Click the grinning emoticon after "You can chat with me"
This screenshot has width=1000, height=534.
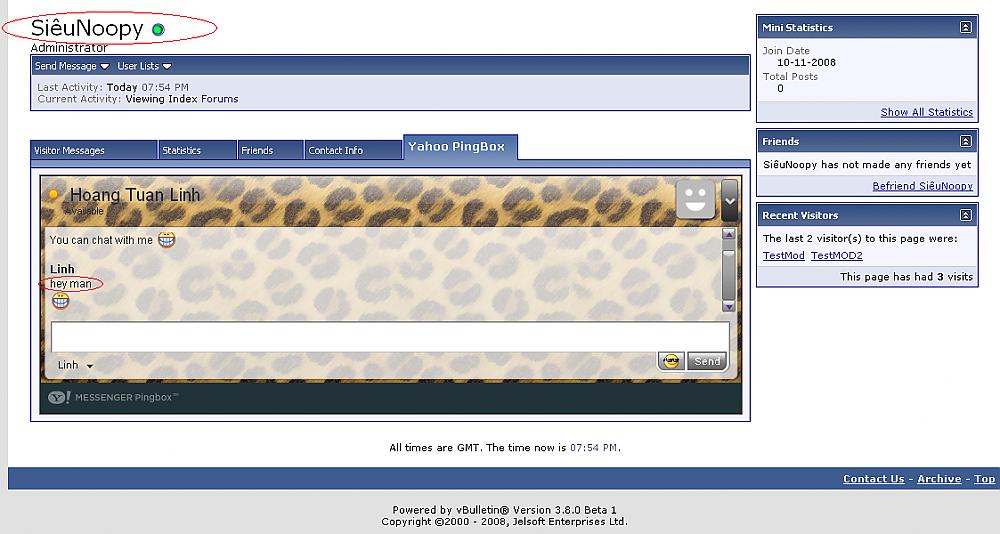[168, 240]
